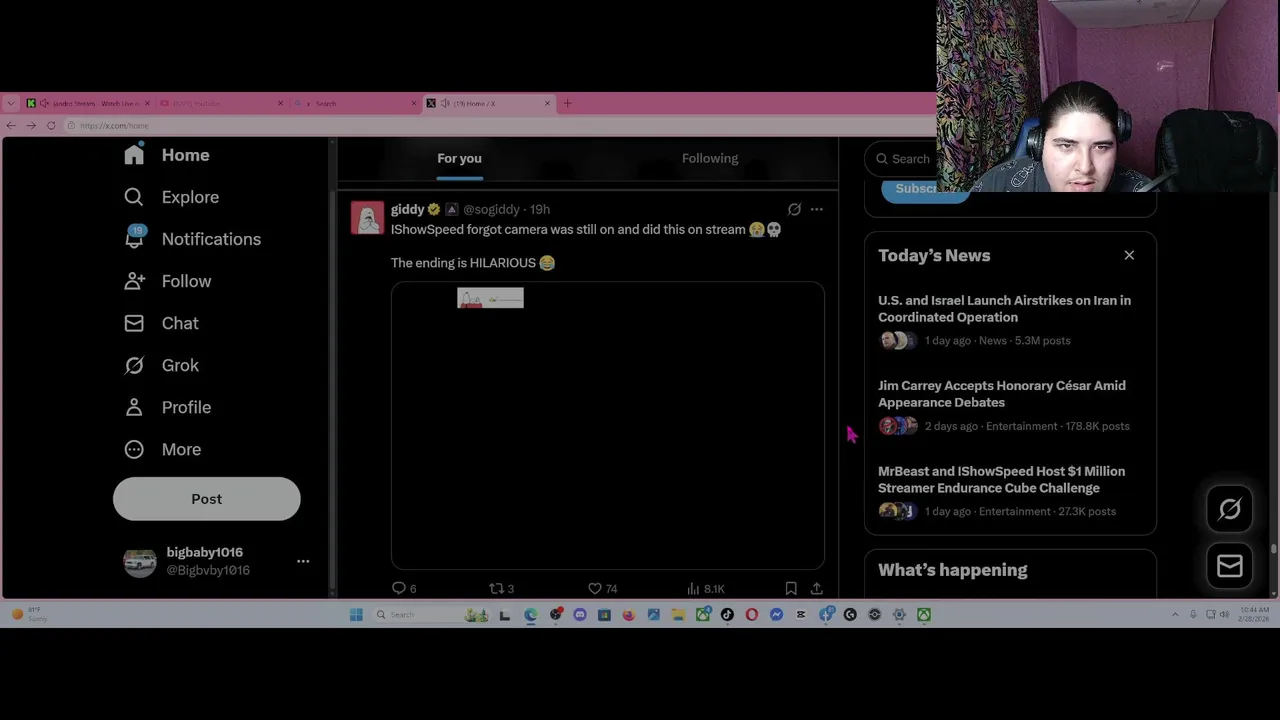Image resolution: width=1280 pixels, height=720 pixels.
Task: Click the browser back arrow
Action: point(11,125)
